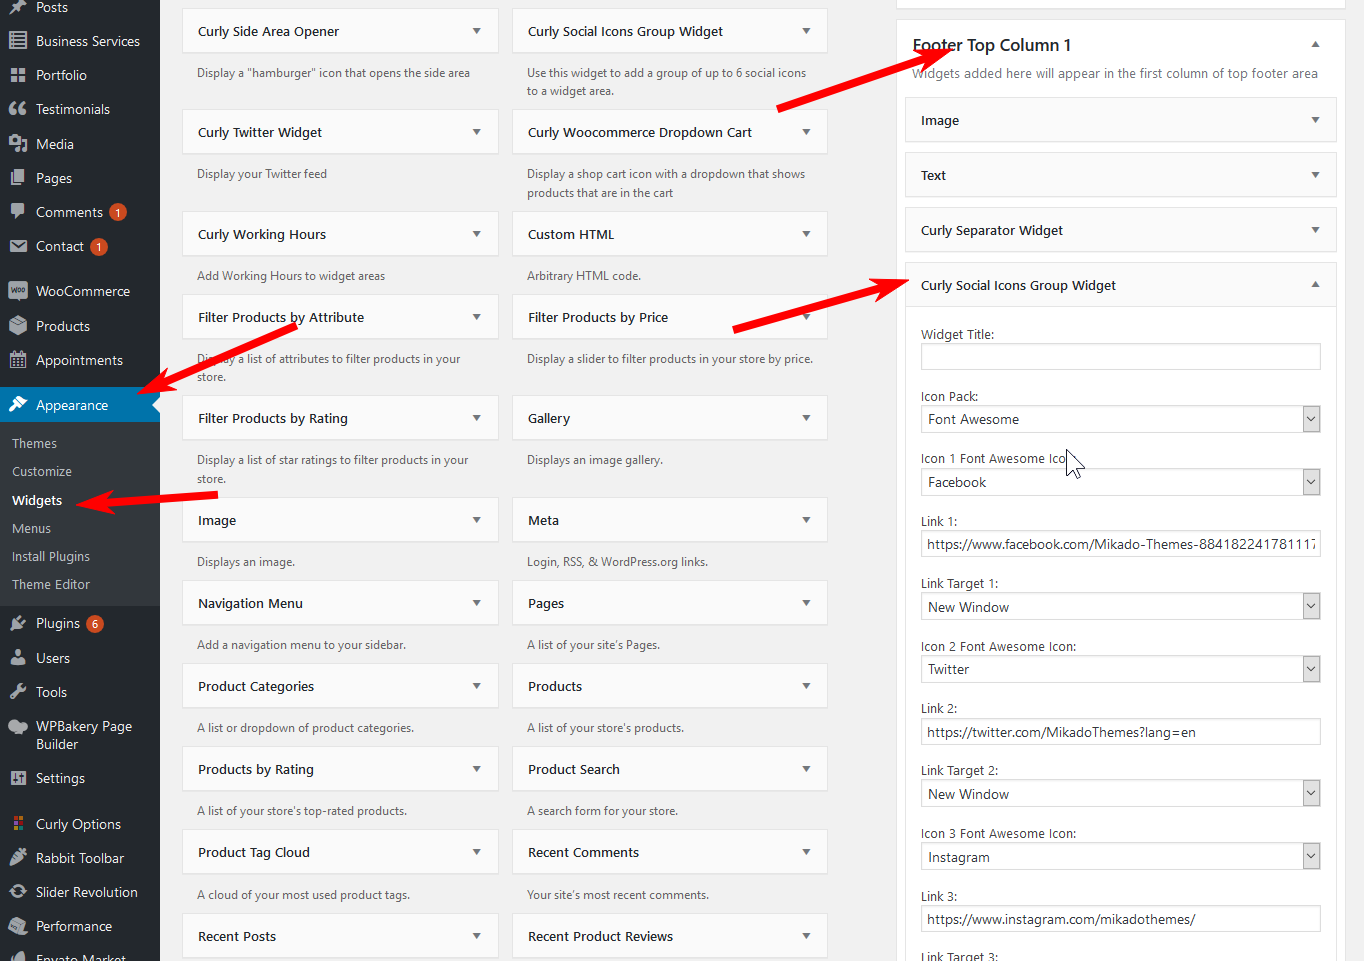Click the Slider Revolution refresh icon

tap(18, 892)
